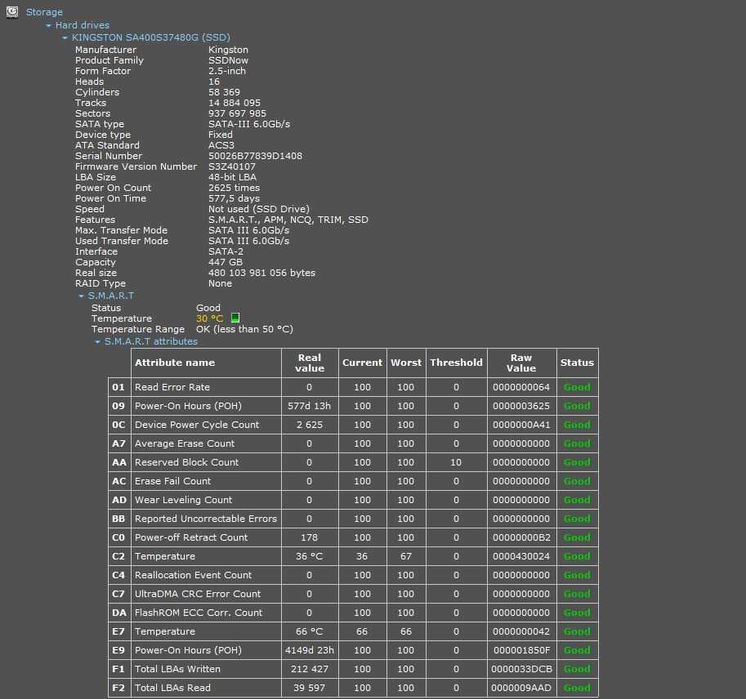Click worst value 67 cell

click(x=406, y=556)
